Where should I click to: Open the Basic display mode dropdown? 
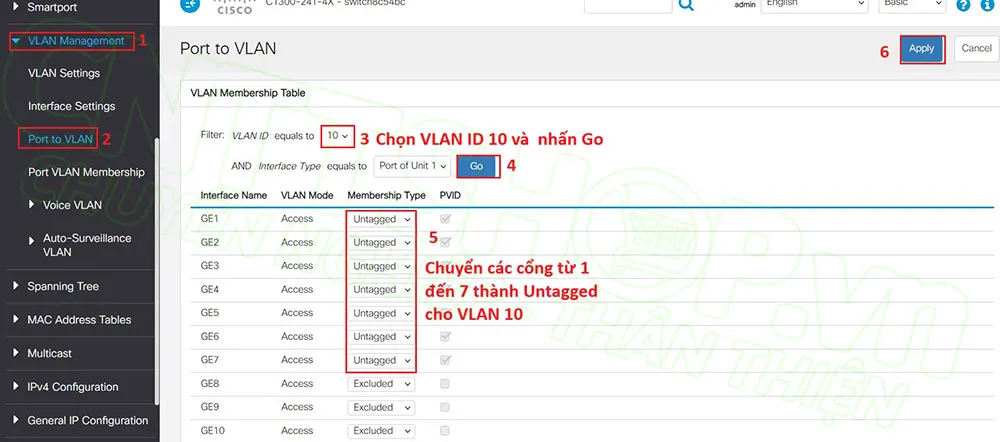coord(911,4)
